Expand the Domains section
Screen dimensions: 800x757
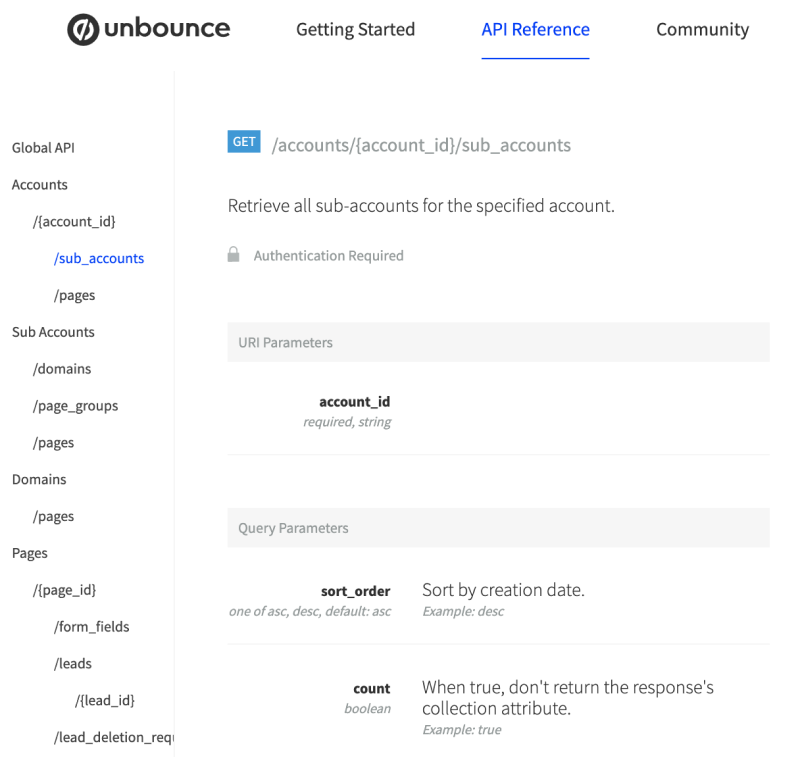tap(39, 479)
